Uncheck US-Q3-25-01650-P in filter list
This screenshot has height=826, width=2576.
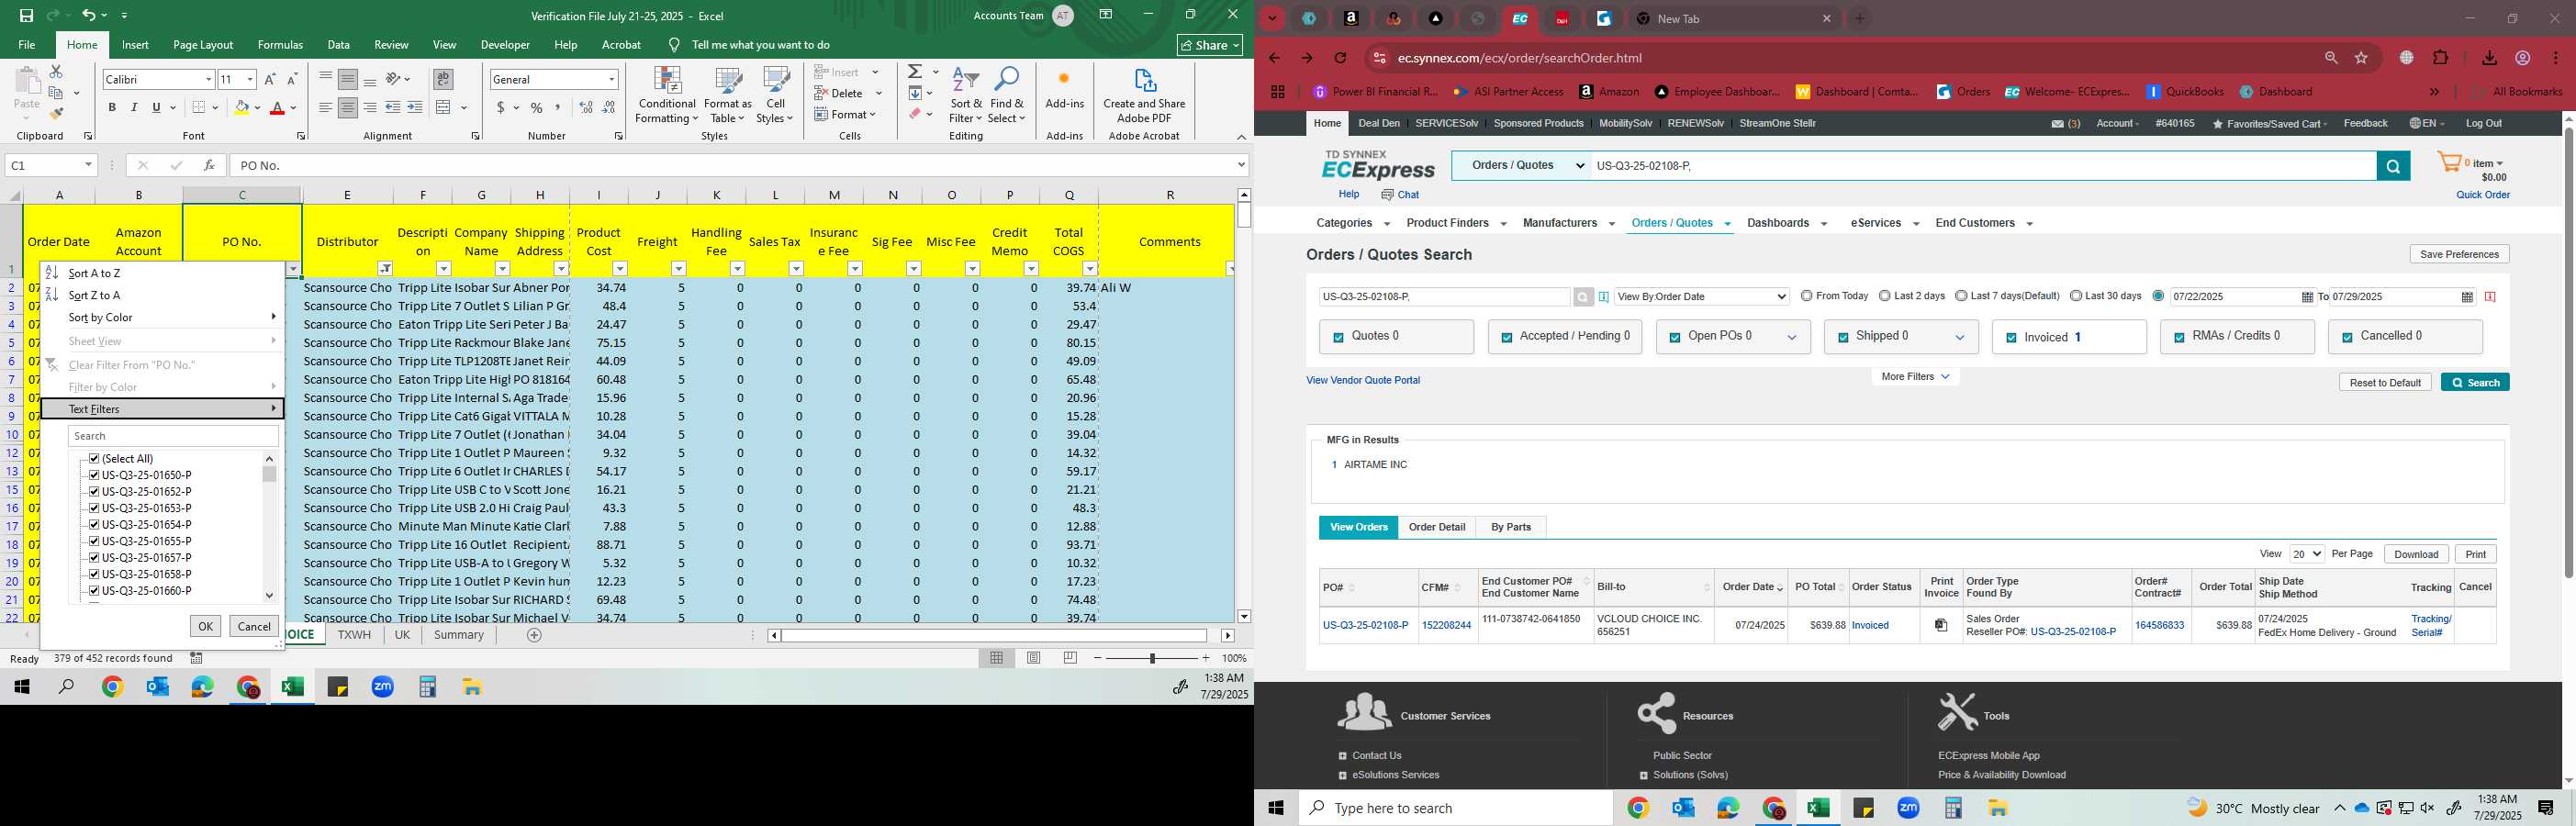coord(94,475)
